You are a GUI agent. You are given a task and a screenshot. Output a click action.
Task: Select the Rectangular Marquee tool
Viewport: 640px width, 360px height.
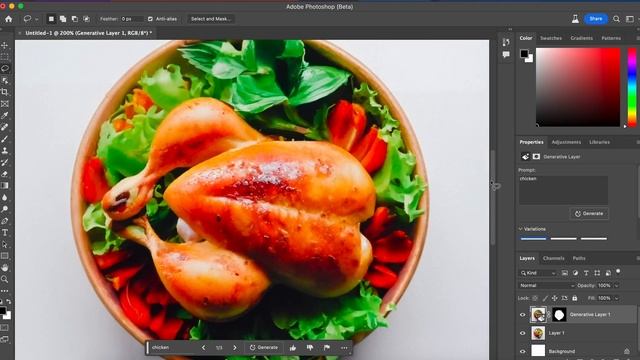pyautogui.click(x=5, y=57)
